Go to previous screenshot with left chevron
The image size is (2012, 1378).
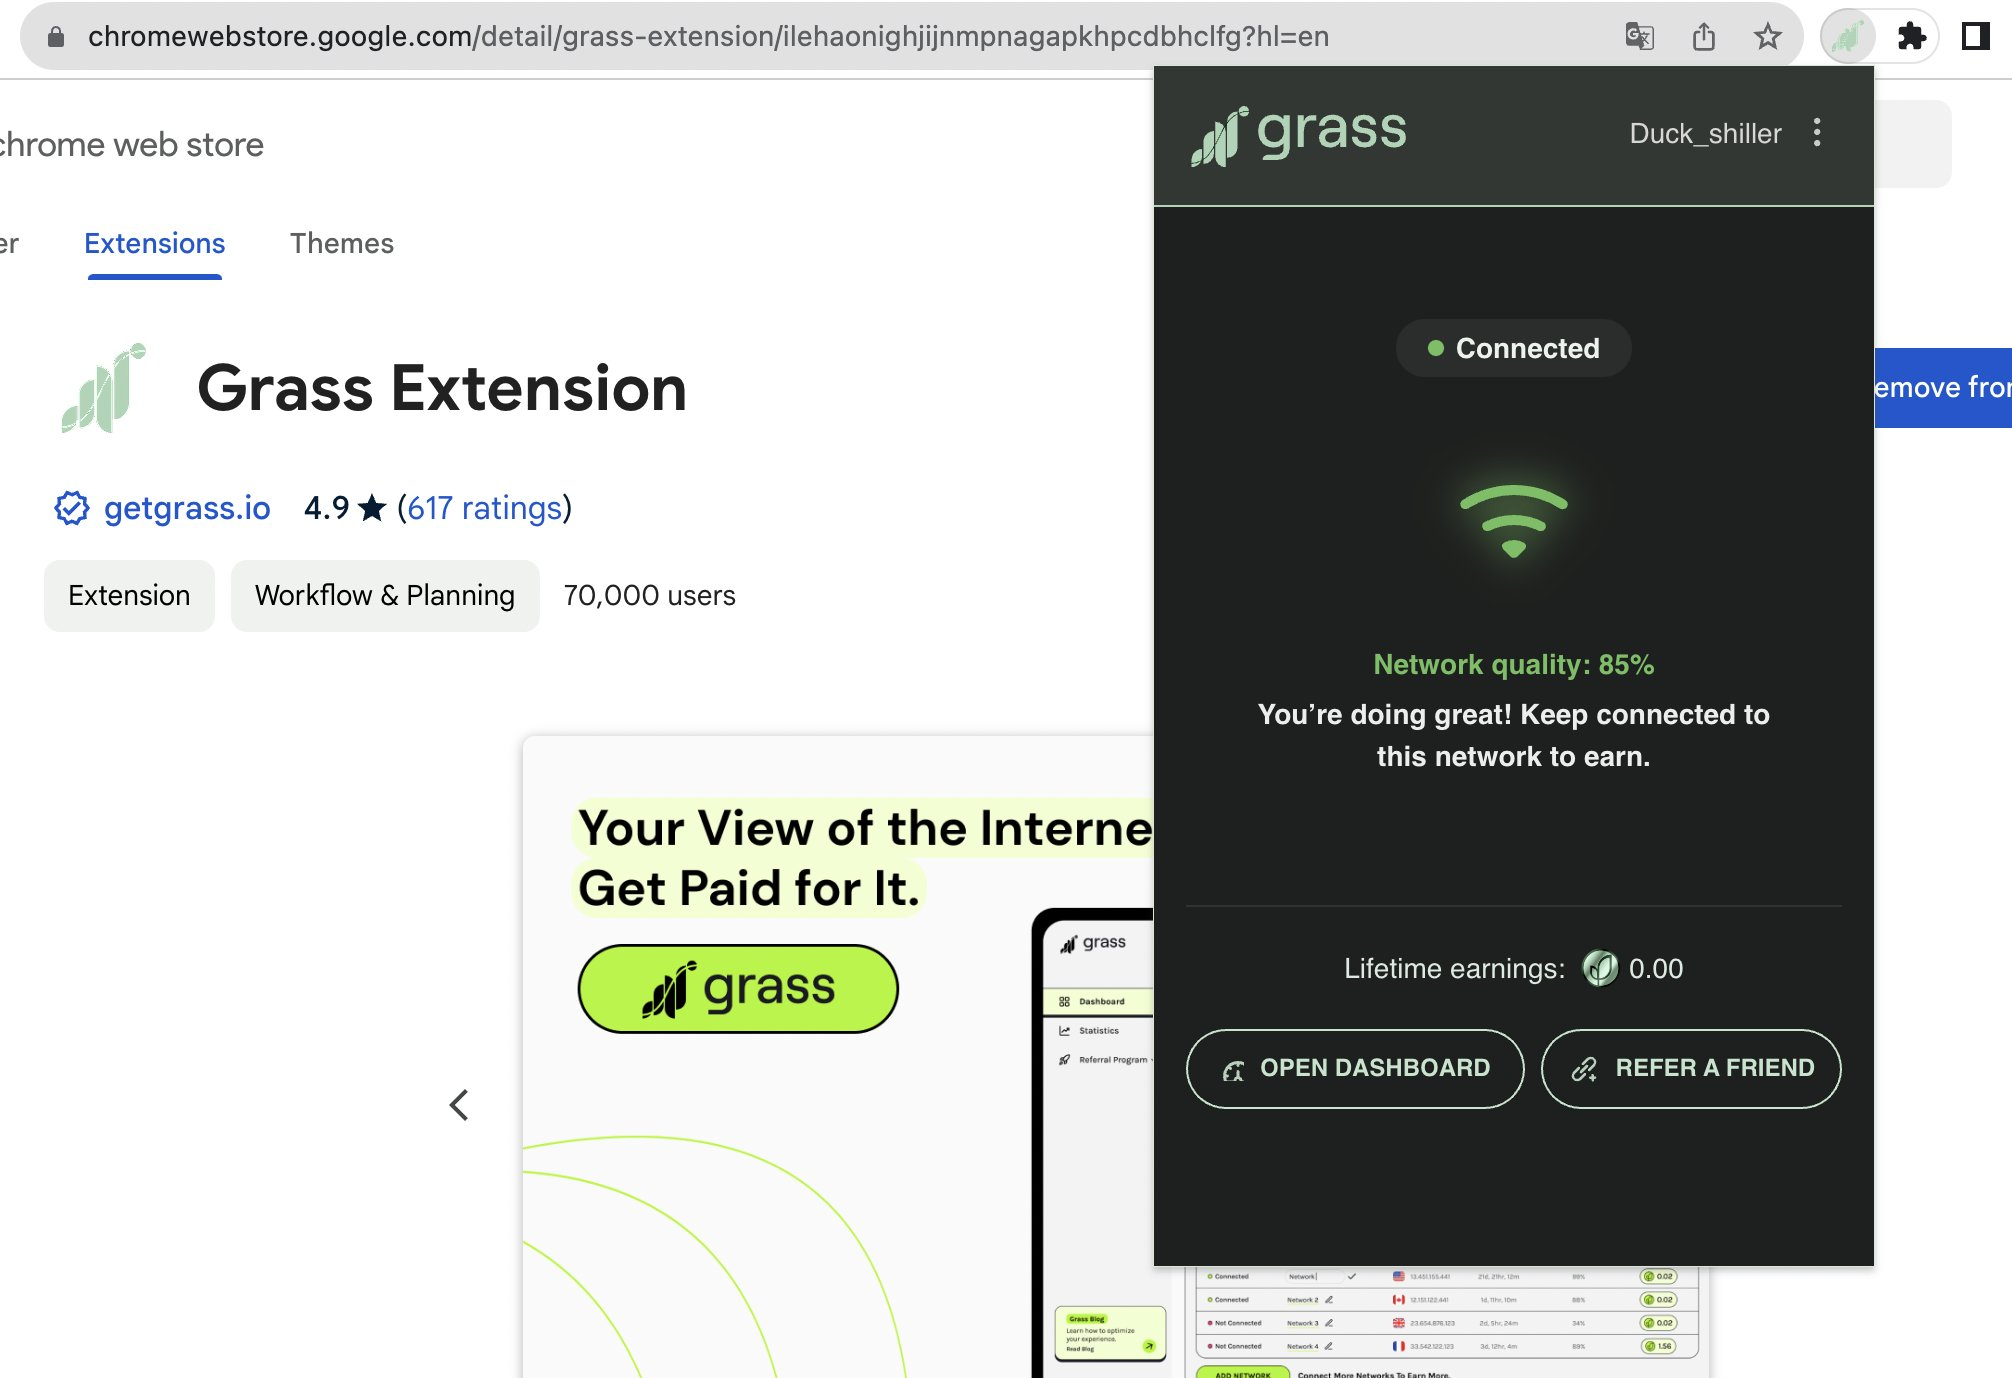(x=459, y=1105)
